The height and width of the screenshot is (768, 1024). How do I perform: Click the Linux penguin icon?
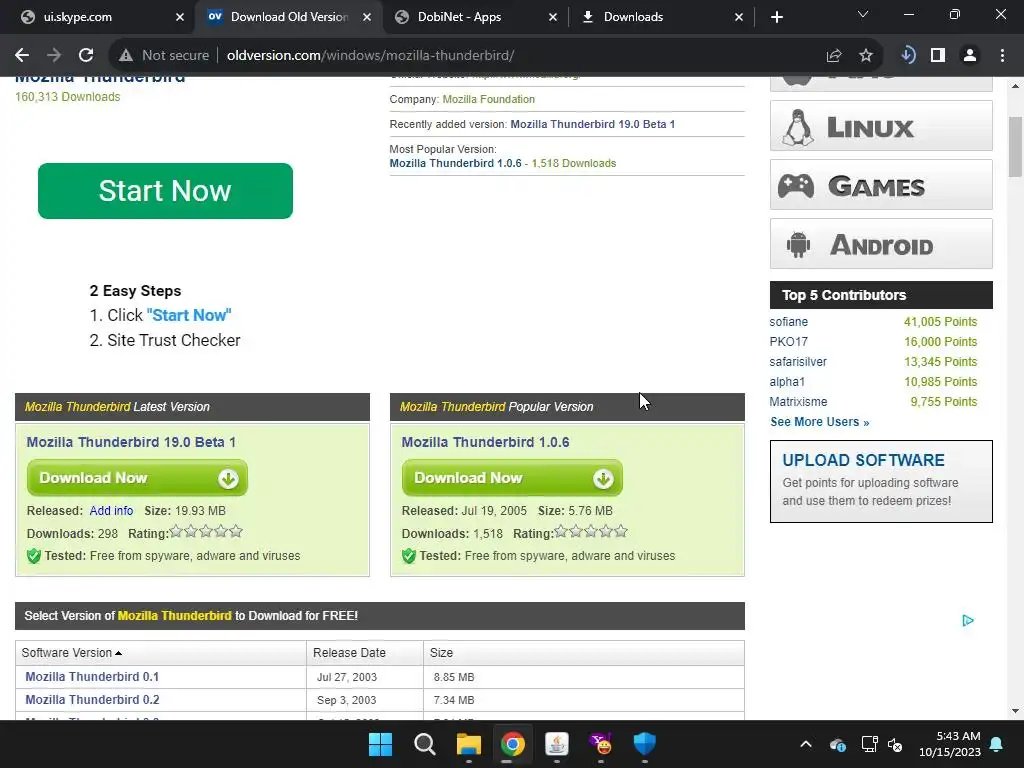point(797,127)
